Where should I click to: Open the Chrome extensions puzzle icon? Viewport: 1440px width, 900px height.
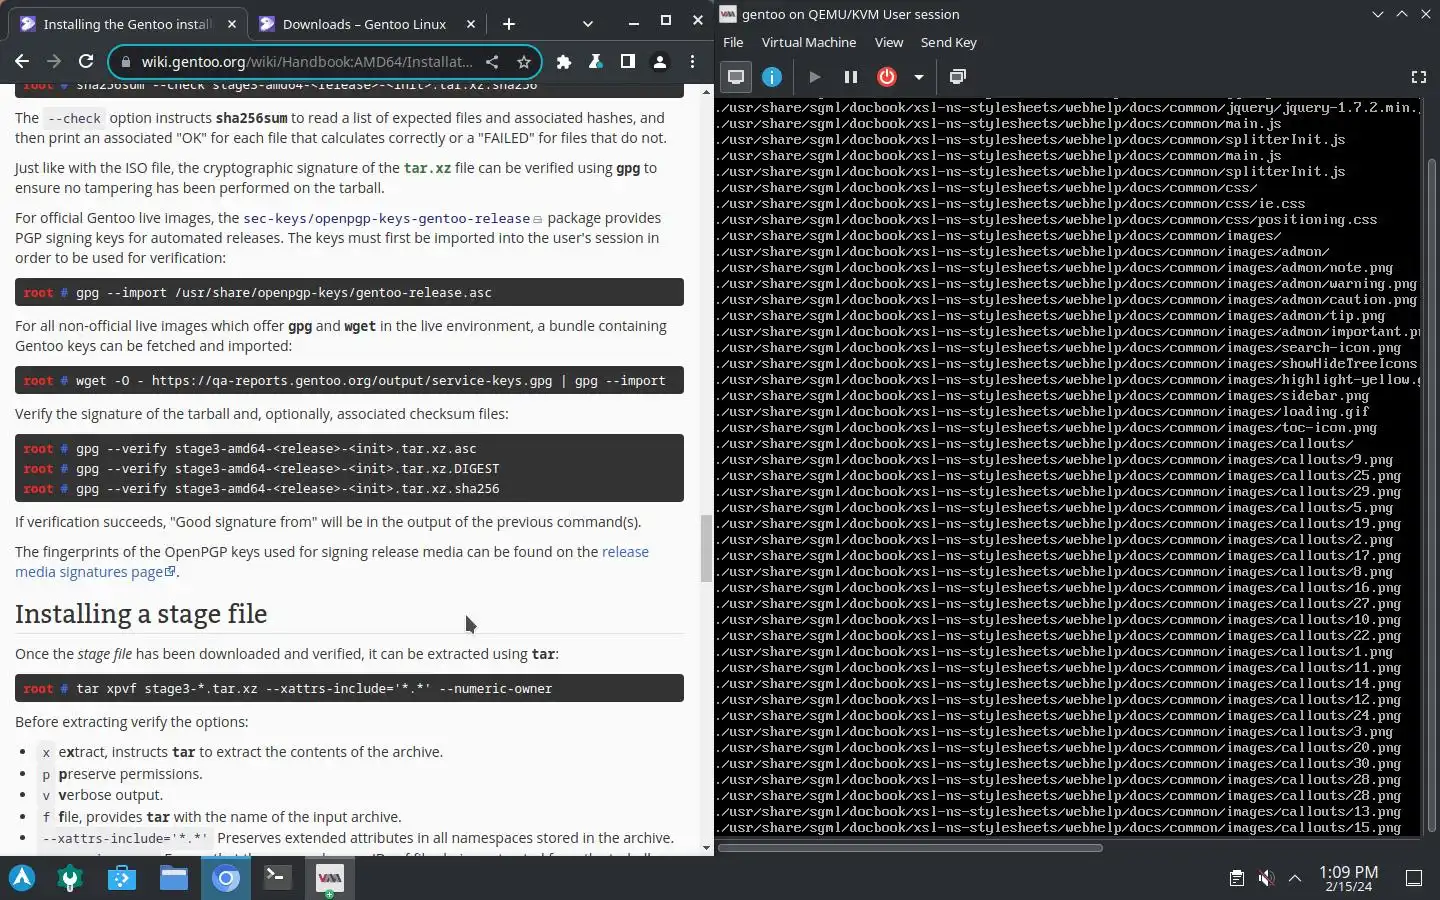[564, 62]
